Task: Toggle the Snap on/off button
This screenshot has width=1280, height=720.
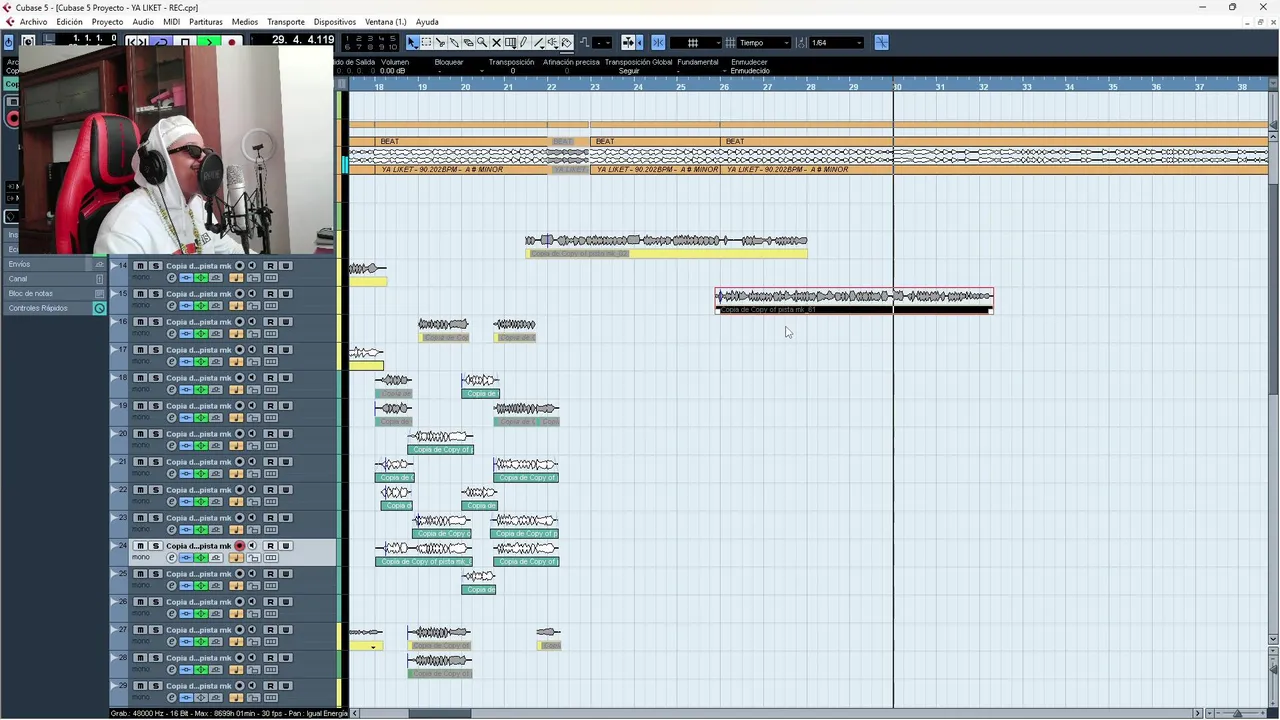Action: coord(658,42)
